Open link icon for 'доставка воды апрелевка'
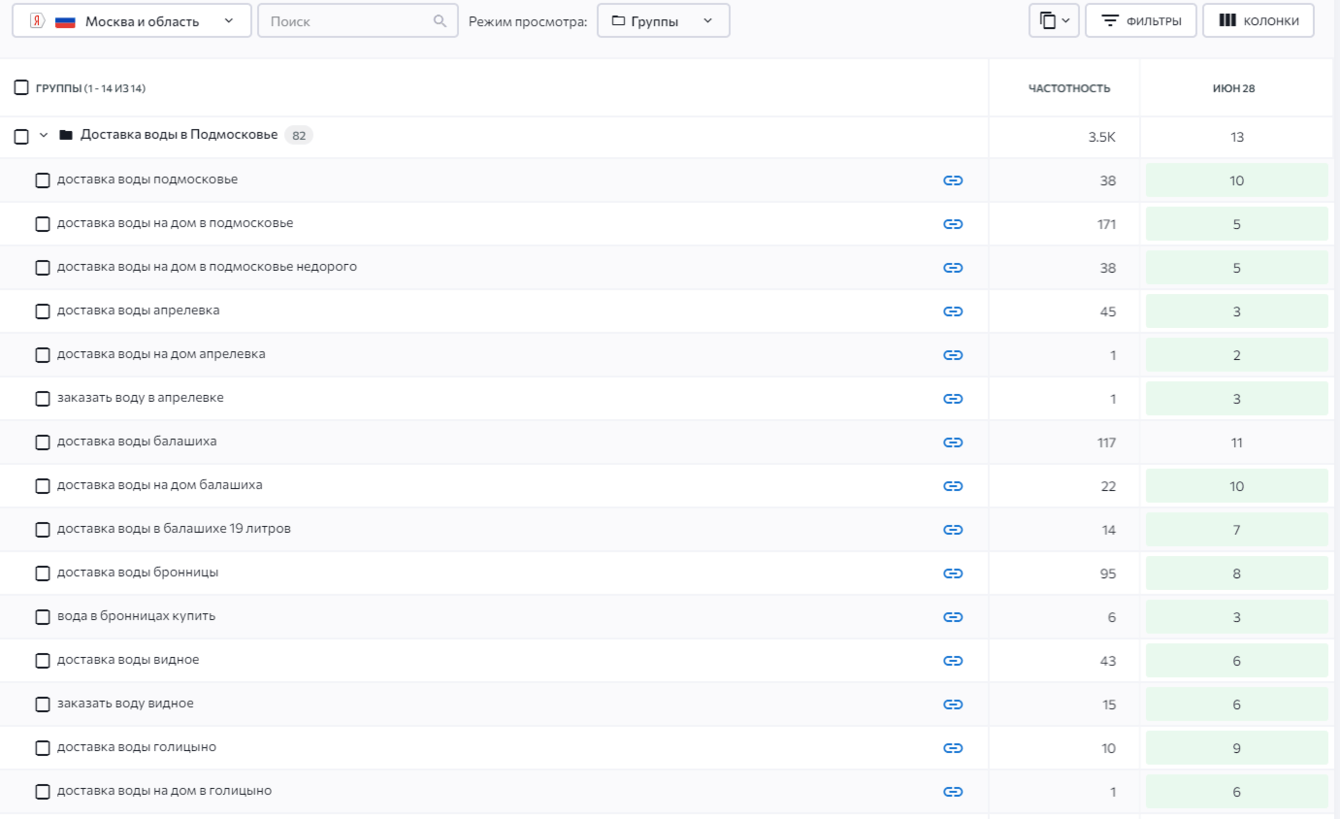This screenshot has width=1340, height=819. pyautogui.click(x=952, y=311)
